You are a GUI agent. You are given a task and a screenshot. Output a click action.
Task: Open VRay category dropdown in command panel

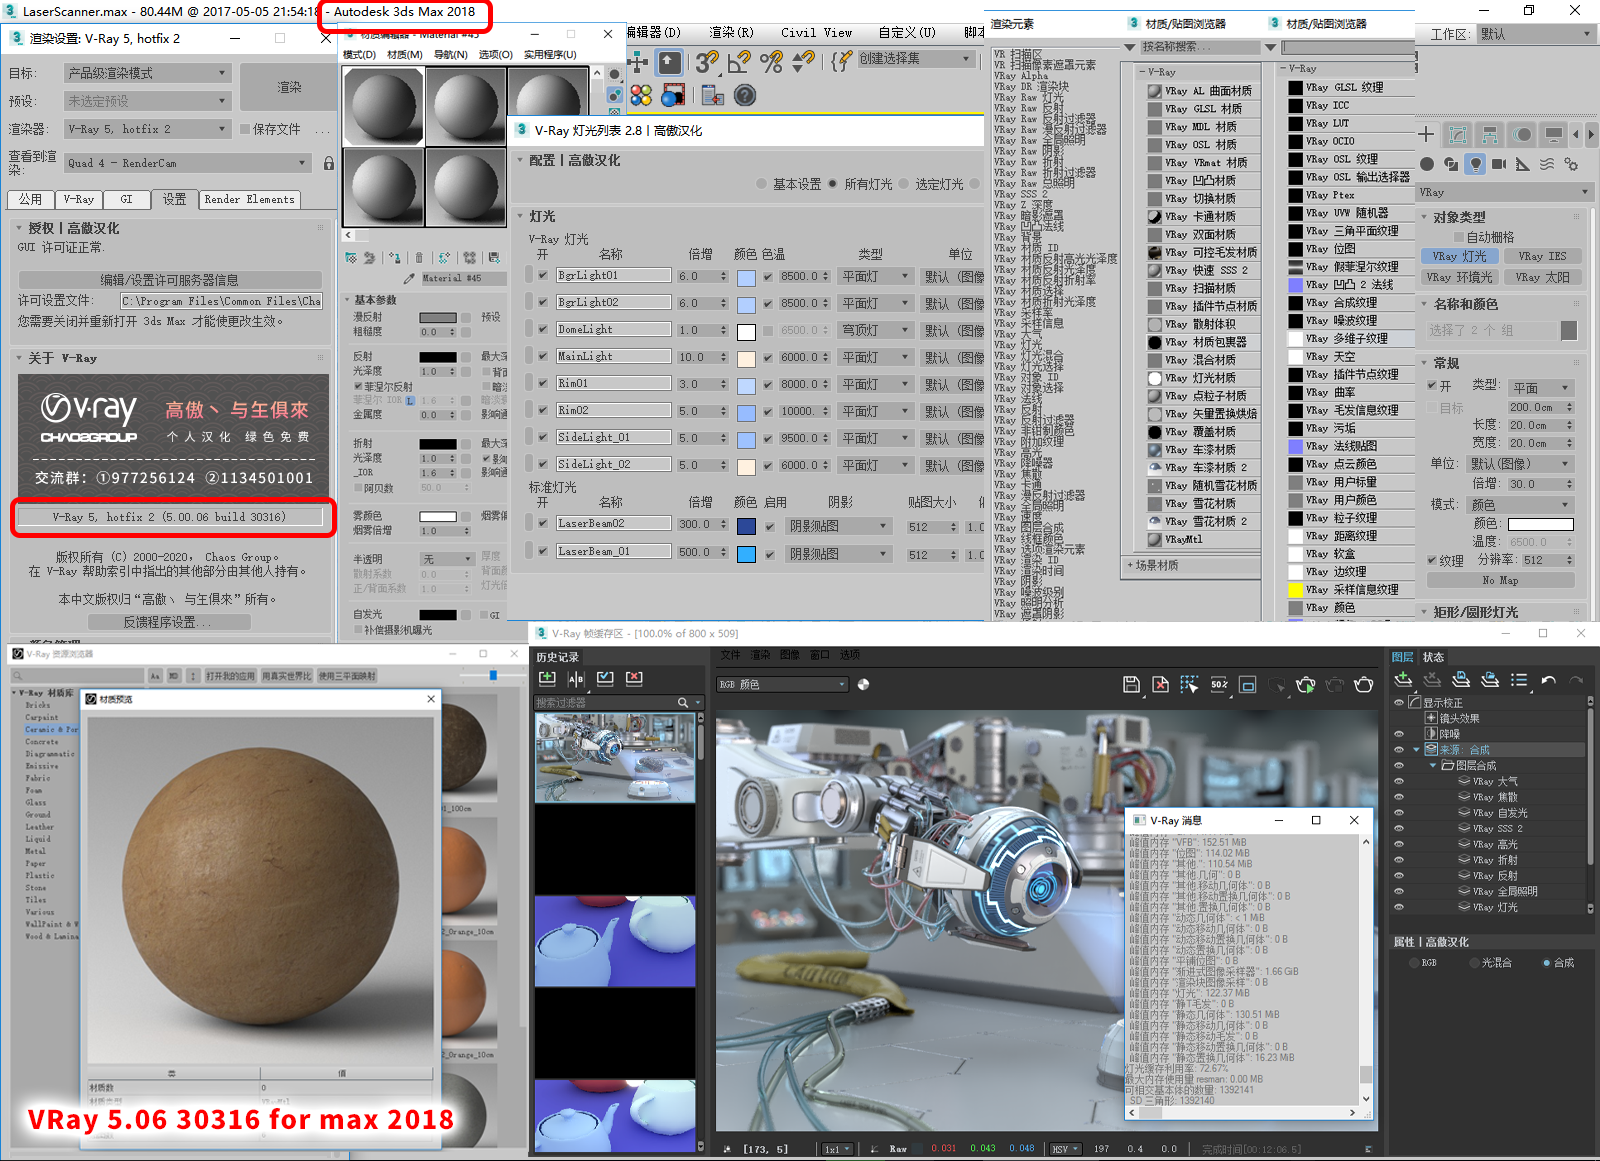click(x=1505, y=192)
